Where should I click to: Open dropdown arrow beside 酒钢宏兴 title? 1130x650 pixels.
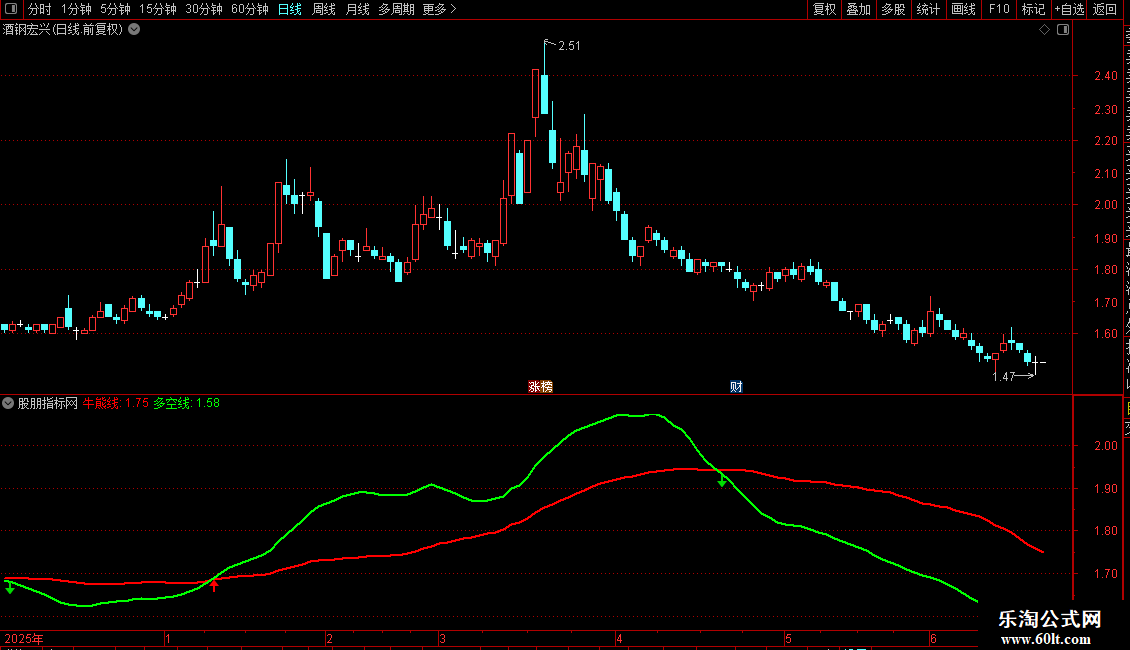pyautogui.click(x=134, y=30)
